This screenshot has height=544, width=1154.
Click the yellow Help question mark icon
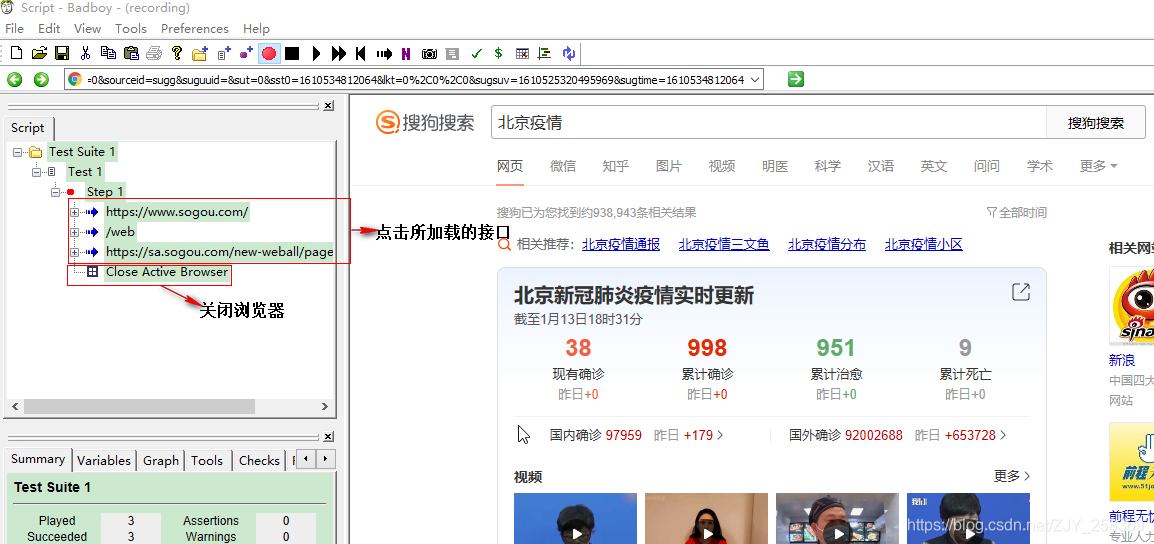pyautogui.click(x=177, y=53)
